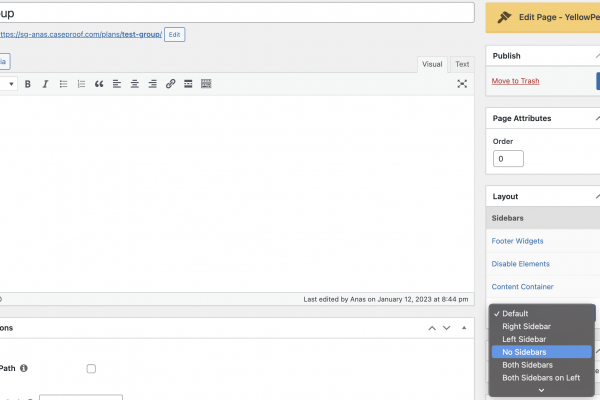Check the Path checkbox
The width and height of the screenshot is (600, 400).
91,369
